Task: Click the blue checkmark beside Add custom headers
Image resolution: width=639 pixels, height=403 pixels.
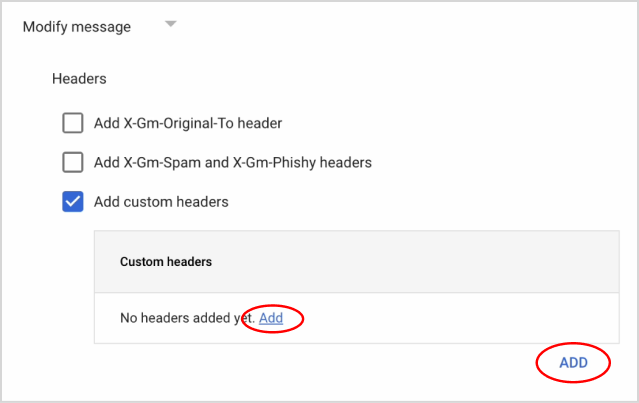Action: (73, 202)
